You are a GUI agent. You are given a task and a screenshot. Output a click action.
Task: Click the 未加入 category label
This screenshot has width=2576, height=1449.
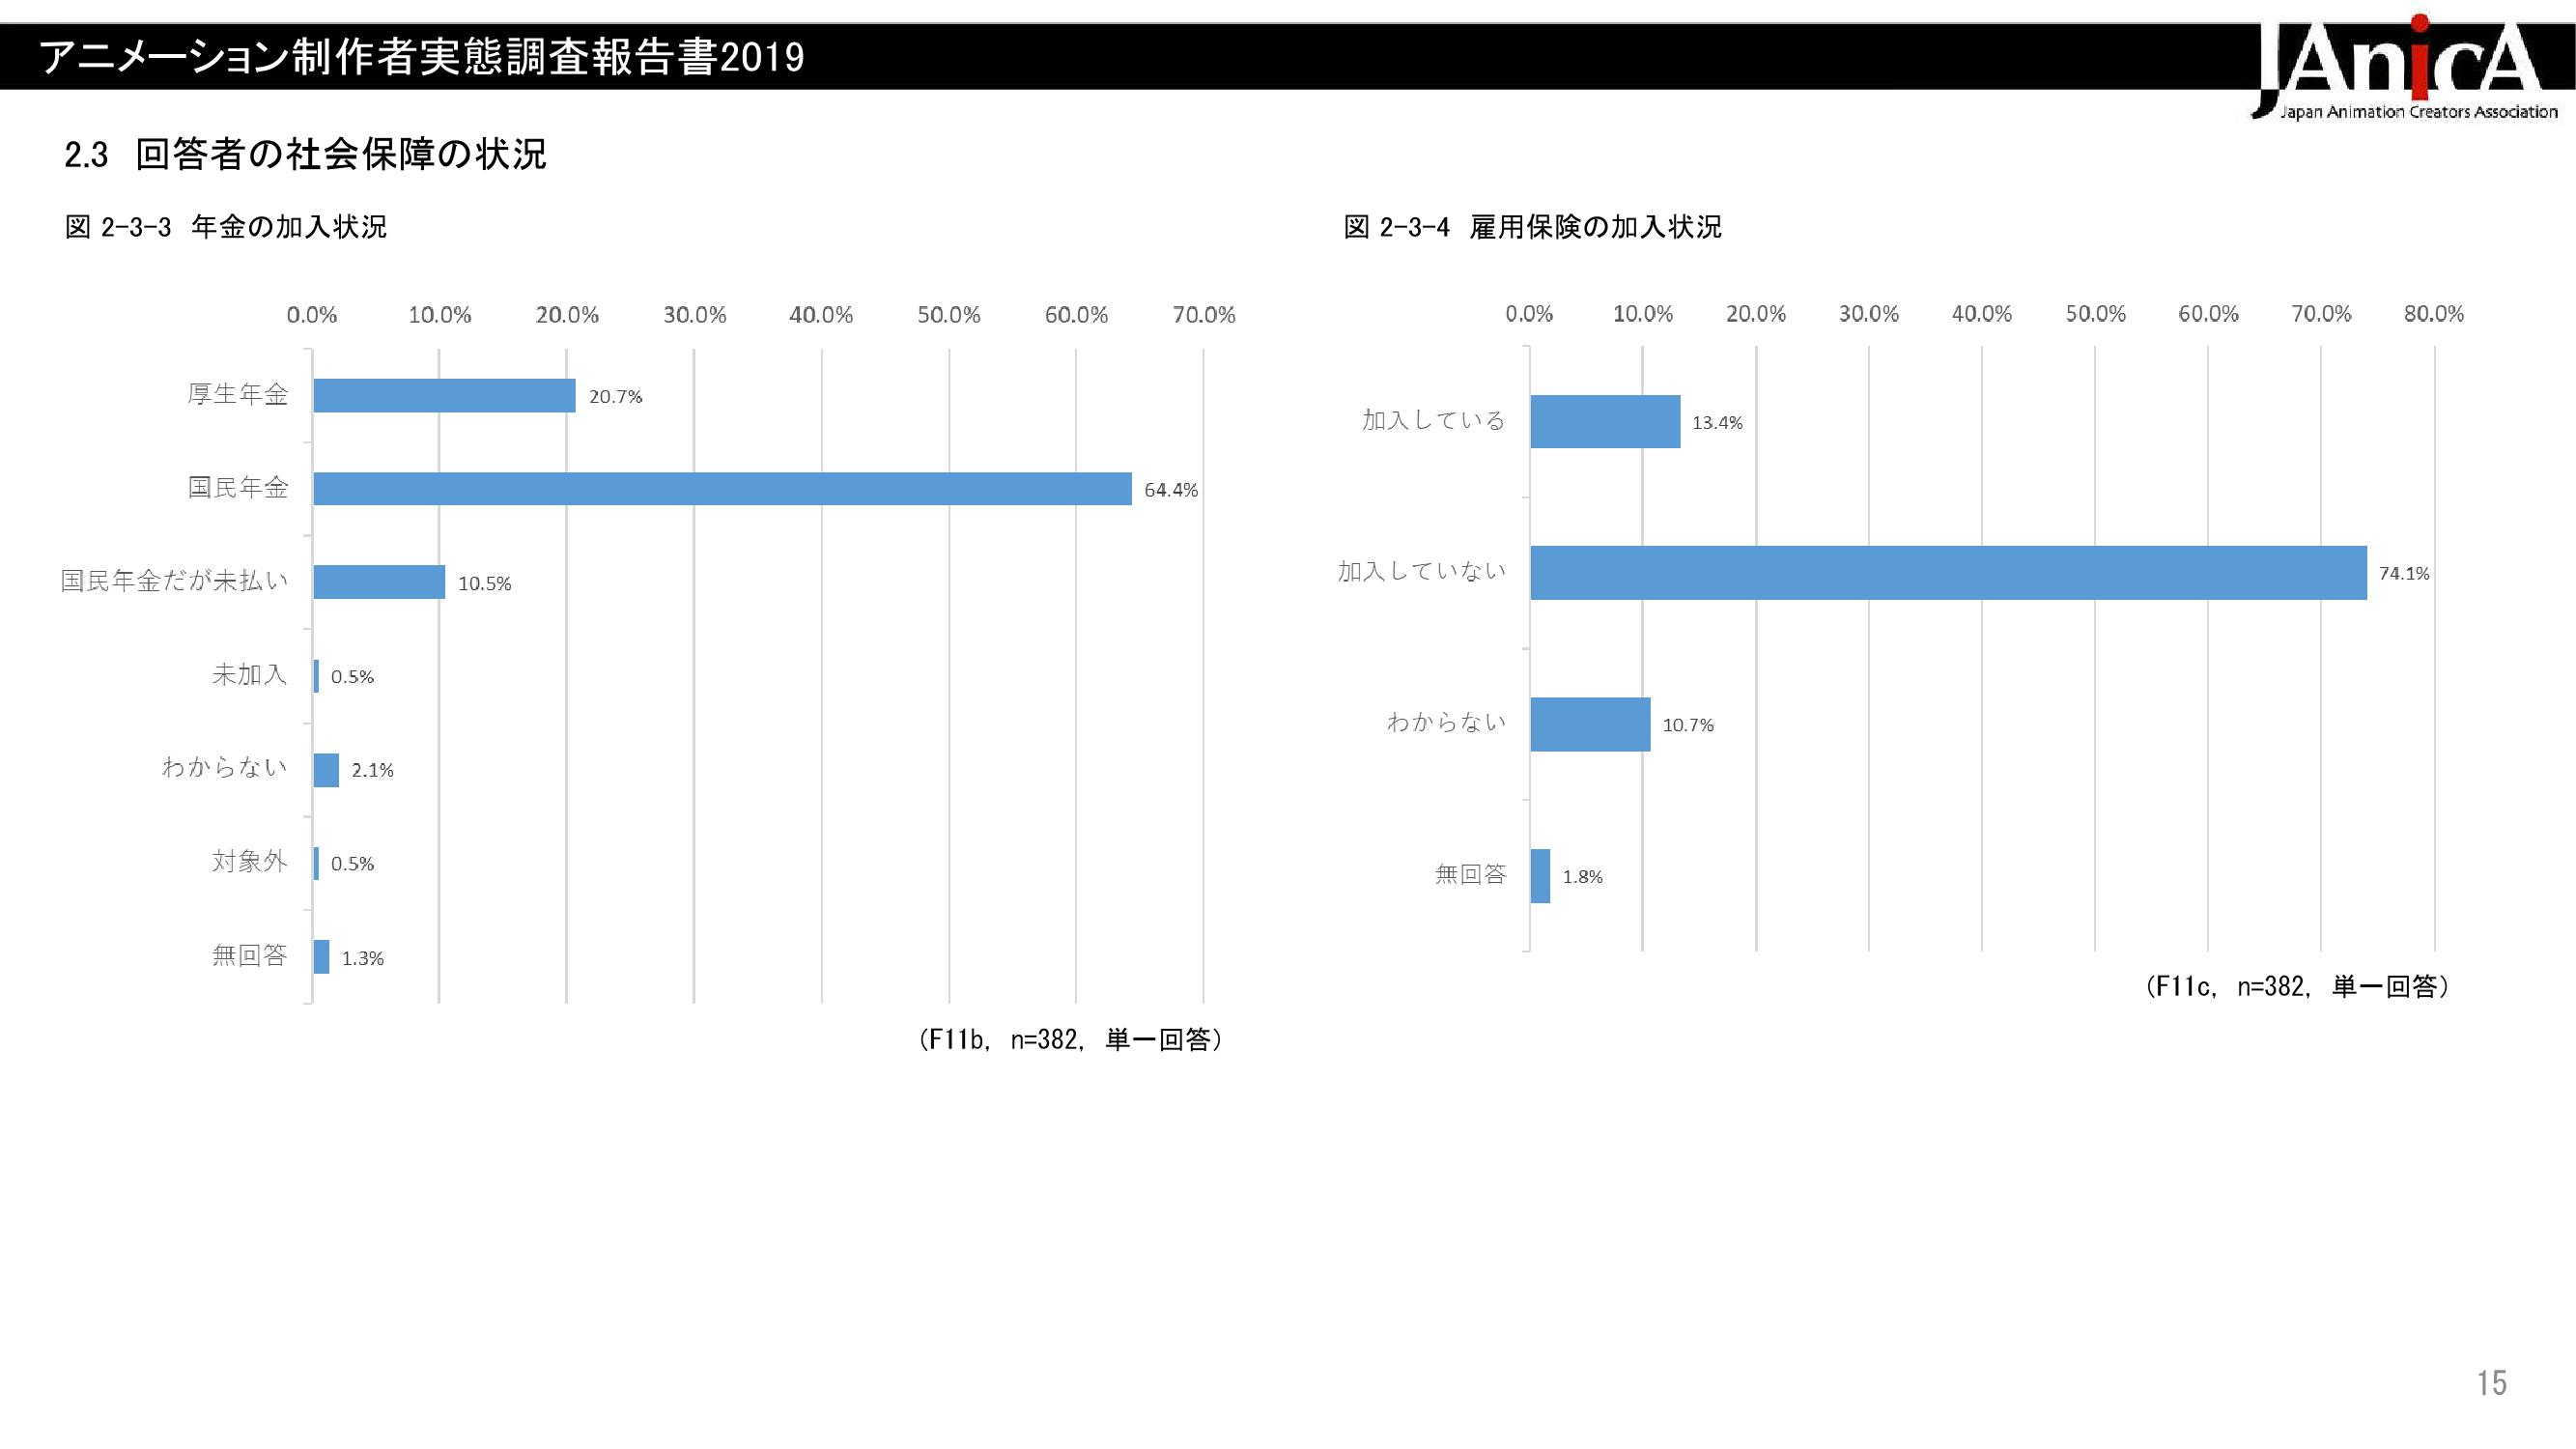click(x=250, y=675)
